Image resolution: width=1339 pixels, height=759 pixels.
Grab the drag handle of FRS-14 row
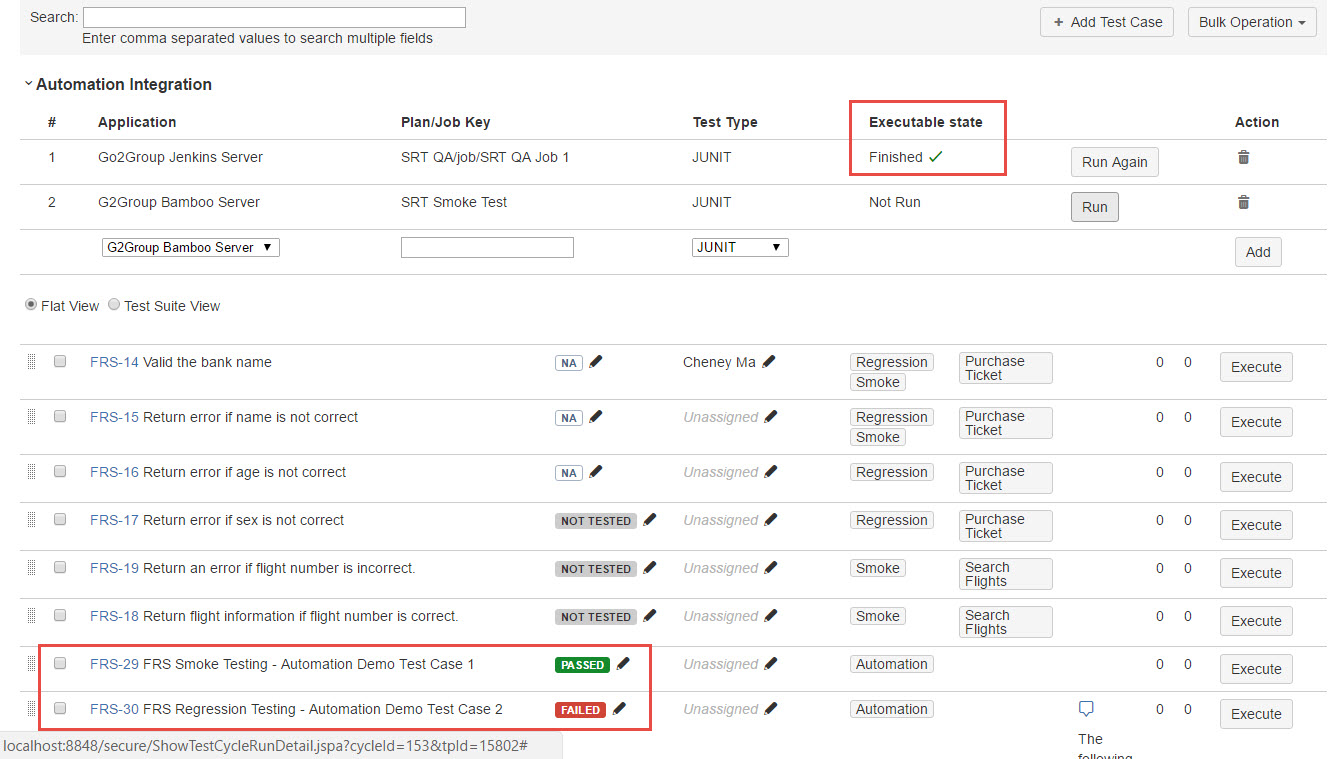(x=31, y=362)
